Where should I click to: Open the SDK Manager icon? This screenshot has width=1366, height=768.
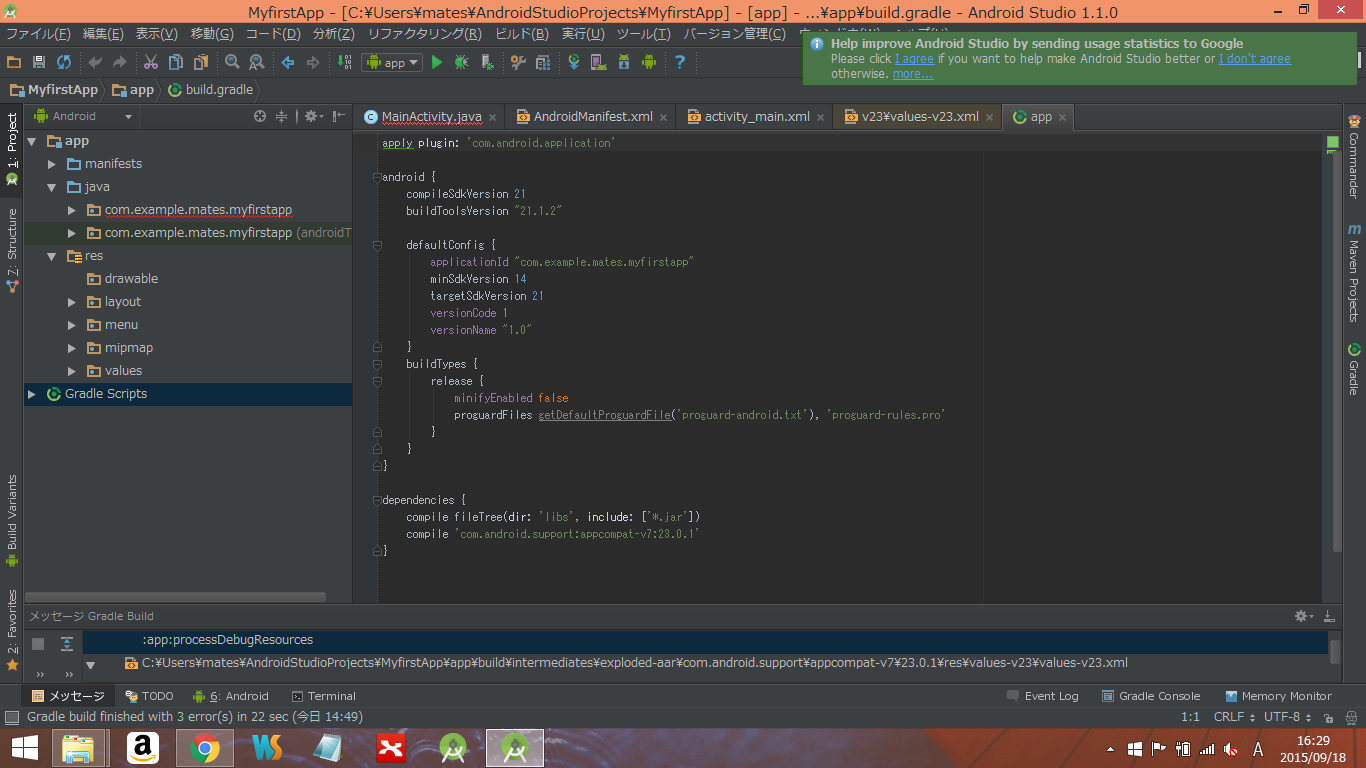click(x=624, y=62)
